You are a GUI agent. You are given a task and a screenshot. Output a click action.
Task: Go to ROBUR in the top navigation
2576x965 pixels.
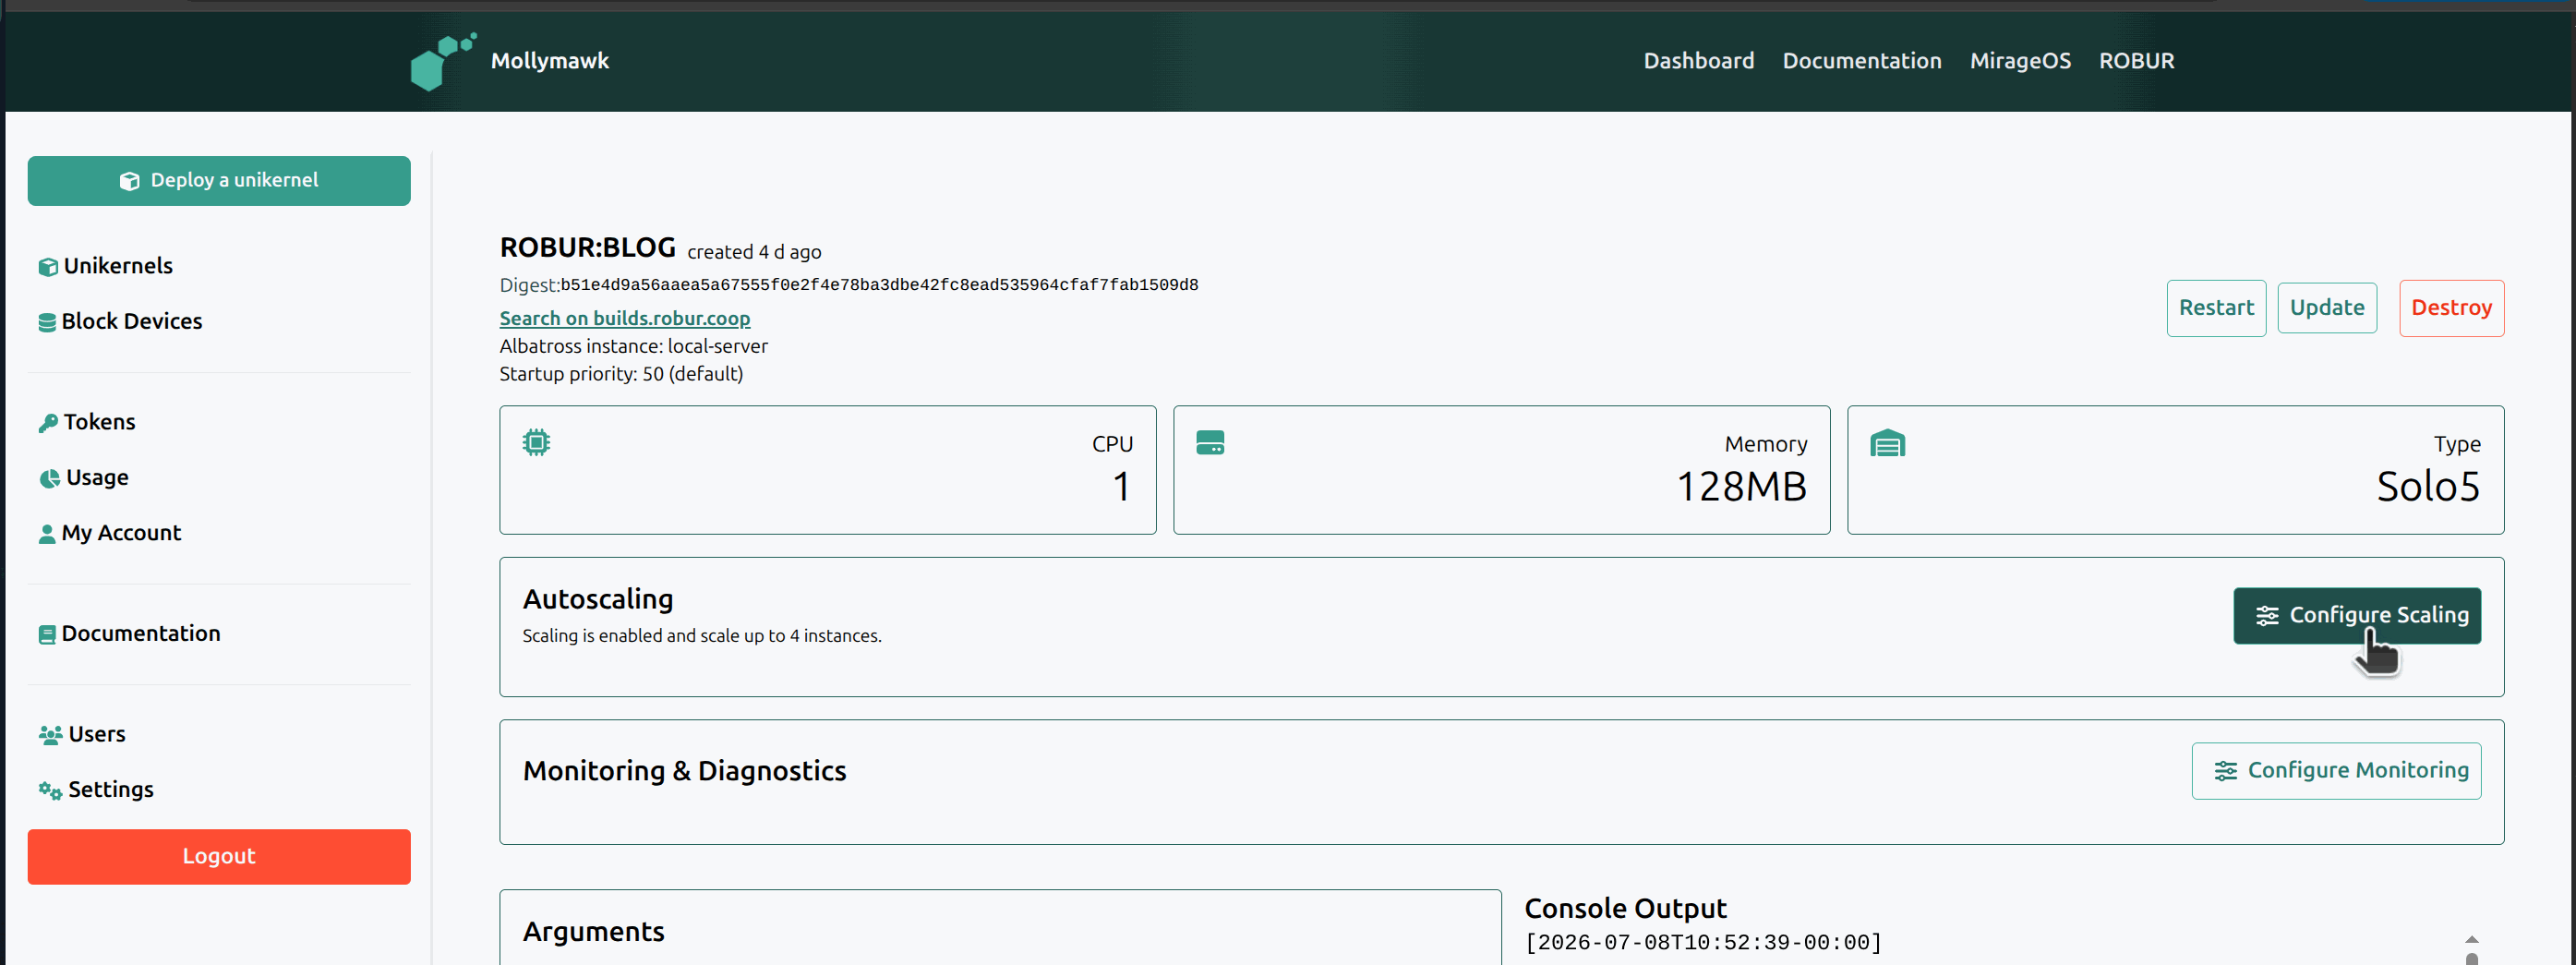(x=2136, y=61)
